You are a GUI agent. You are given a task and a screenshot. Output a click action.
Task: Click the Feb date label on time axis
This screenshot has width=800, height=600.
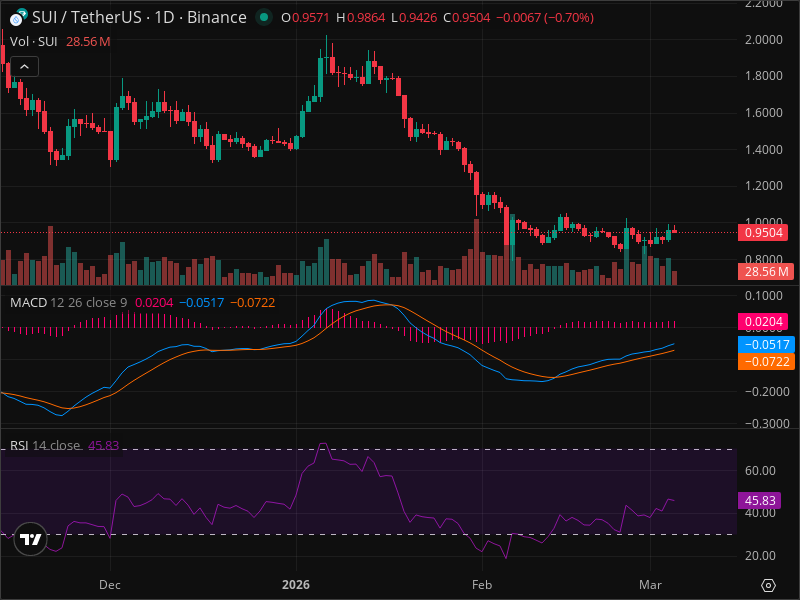click(482, 585)
